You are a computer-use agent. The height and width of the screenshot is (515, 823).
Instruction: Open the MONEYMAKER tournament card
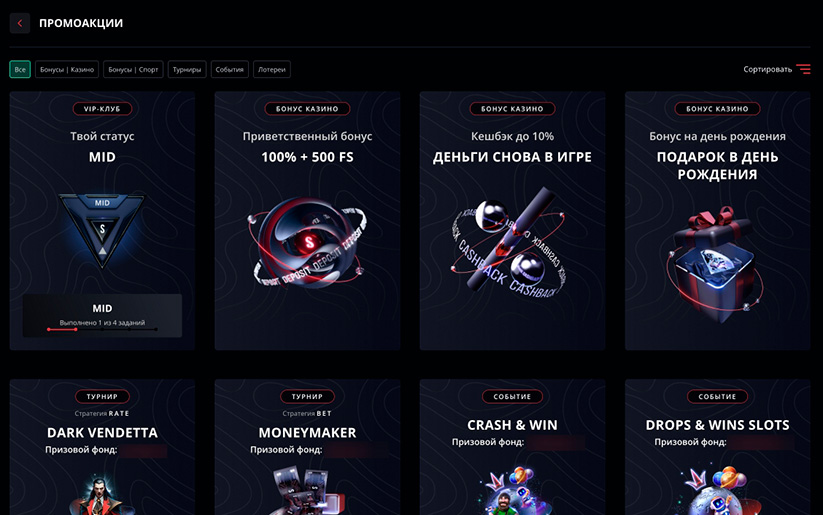coord(307,447)
